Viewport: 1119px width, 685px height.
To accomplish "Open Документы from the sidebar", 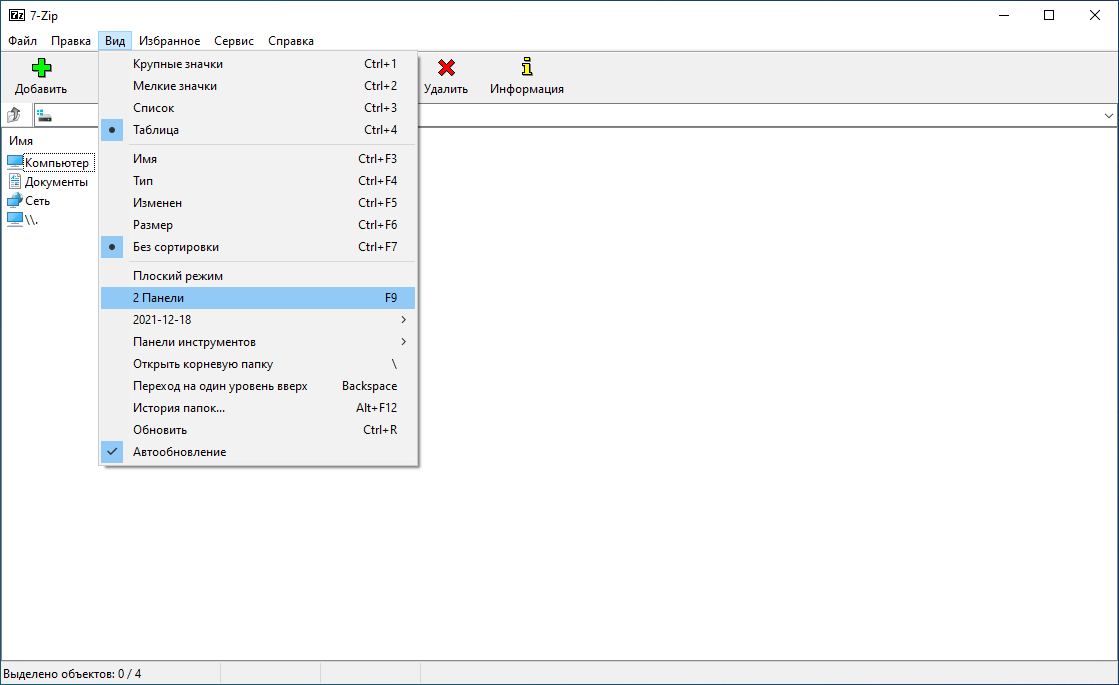I will (x=57, y=181).
